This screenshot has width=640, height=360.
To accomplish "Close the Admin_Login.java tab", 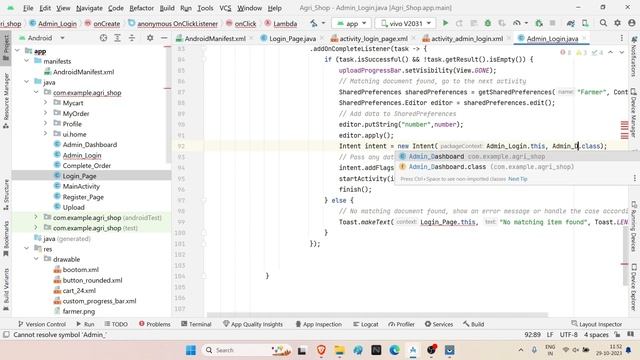I will [584, 38].
